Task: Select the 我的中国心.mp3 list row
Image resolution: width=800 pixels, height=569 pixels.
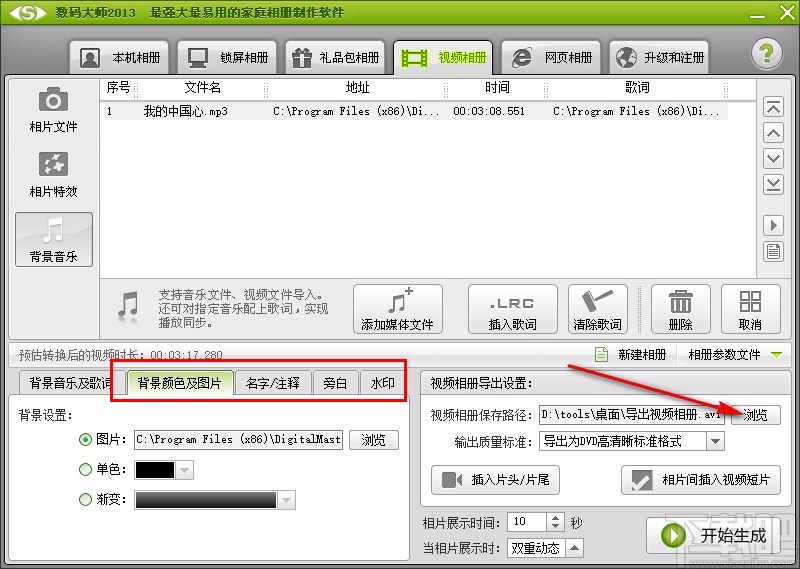Action: pos(416,111)
